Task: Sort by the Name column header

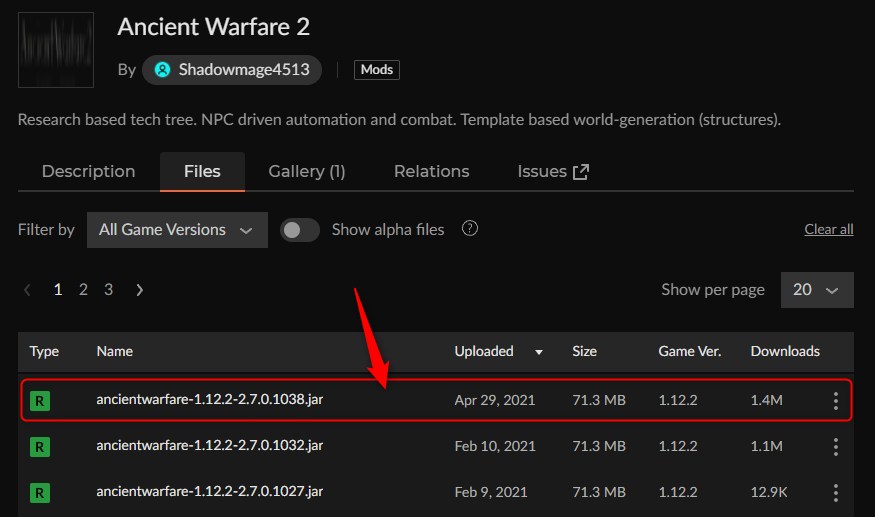Action: click(x=114, y=351)
